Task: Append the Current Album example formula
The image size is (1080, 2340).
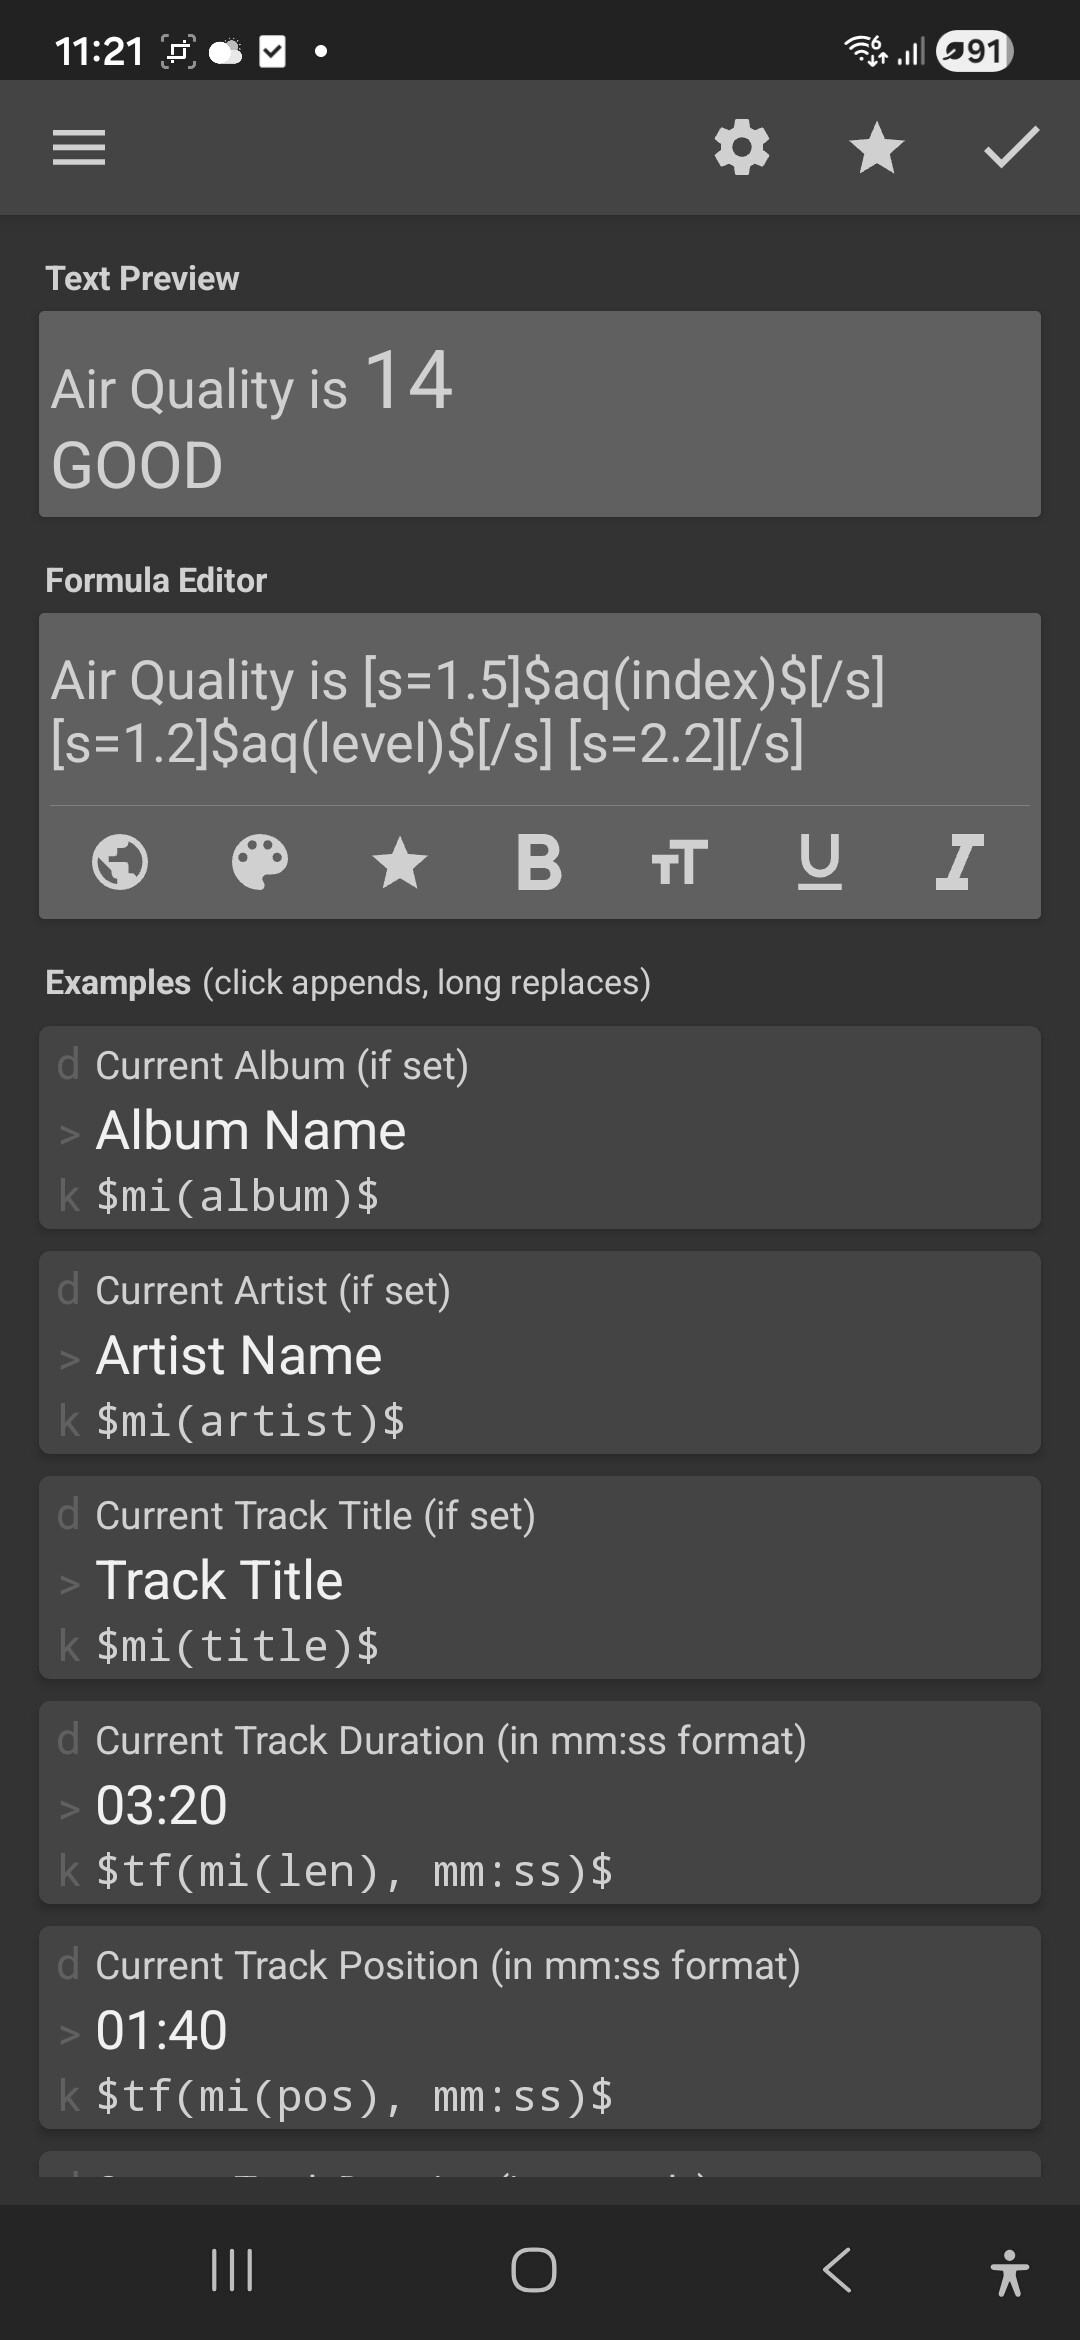Action: coord(539,1128)
